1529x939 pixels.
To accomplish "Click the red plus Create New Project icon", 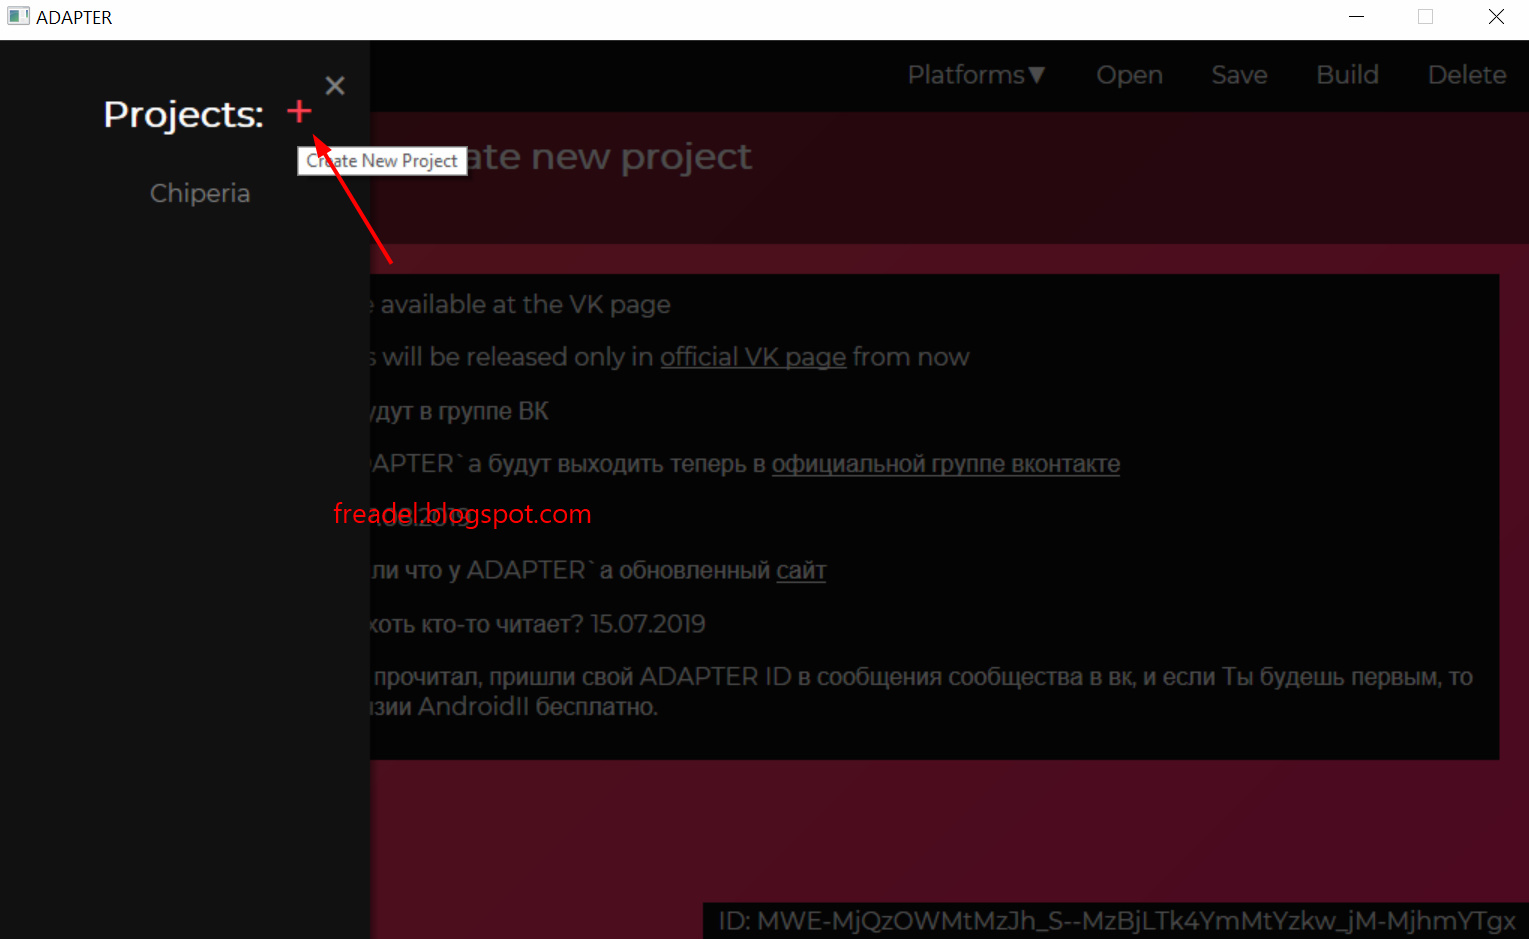I will 299,111.
